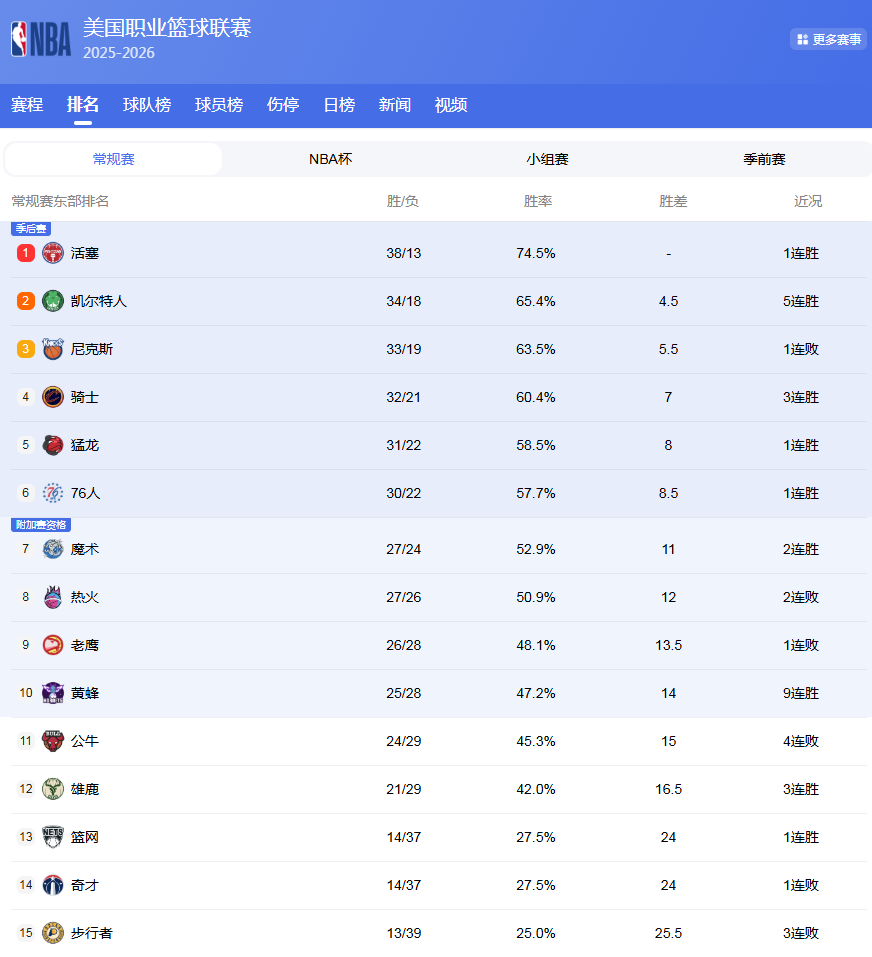
Task: Click the Bulls (公牛) team logo
Action: click(x=53, y=741)
